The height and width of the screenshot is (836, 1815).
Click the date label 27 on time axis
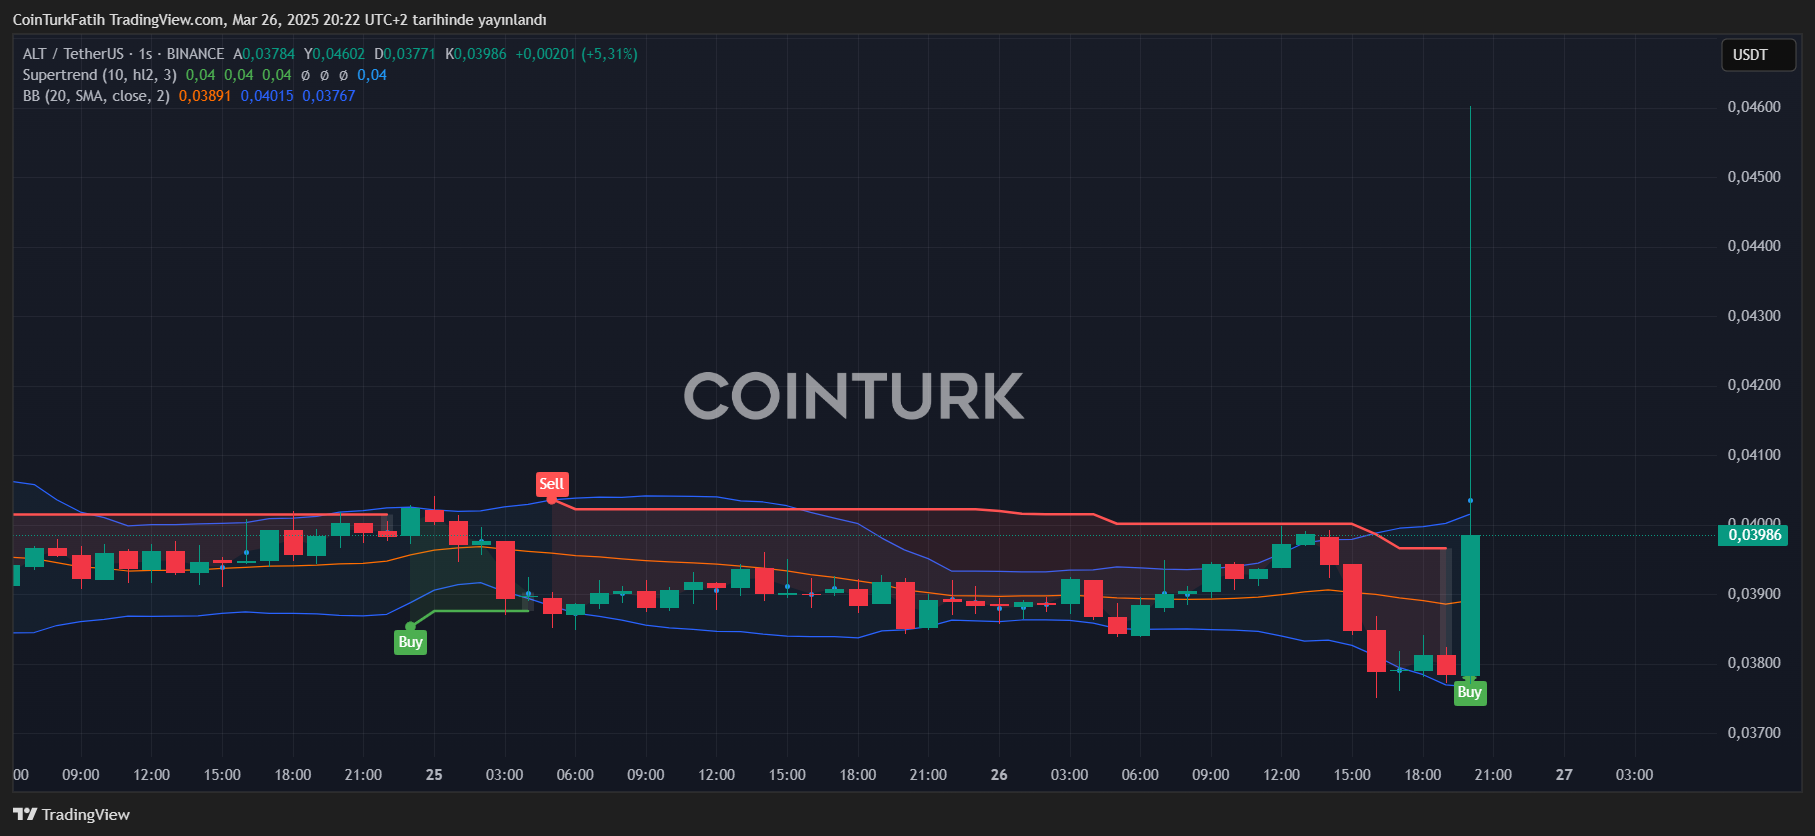pyautogui.click(x=1564, y=775)
